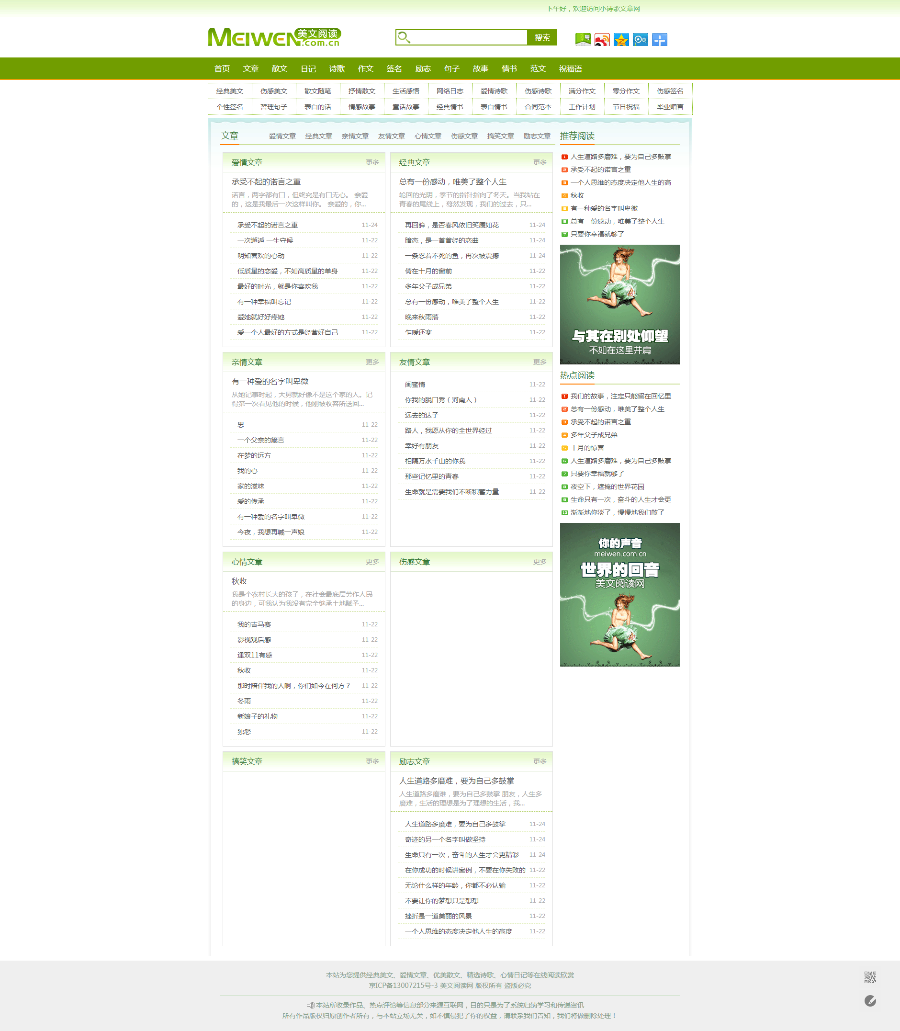Click the green 搜索 search button
Image resolution: width=900 pixels, height=1031 pixels.
click(542, 37)
